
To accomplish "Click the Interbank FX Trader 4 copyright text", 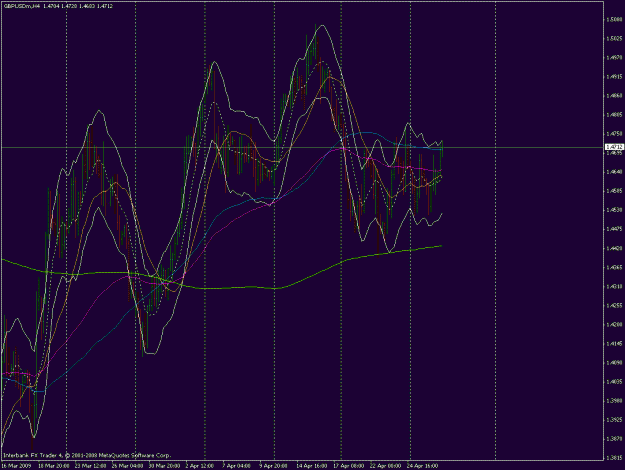I will pyautogui.click(x=87, y=455).
